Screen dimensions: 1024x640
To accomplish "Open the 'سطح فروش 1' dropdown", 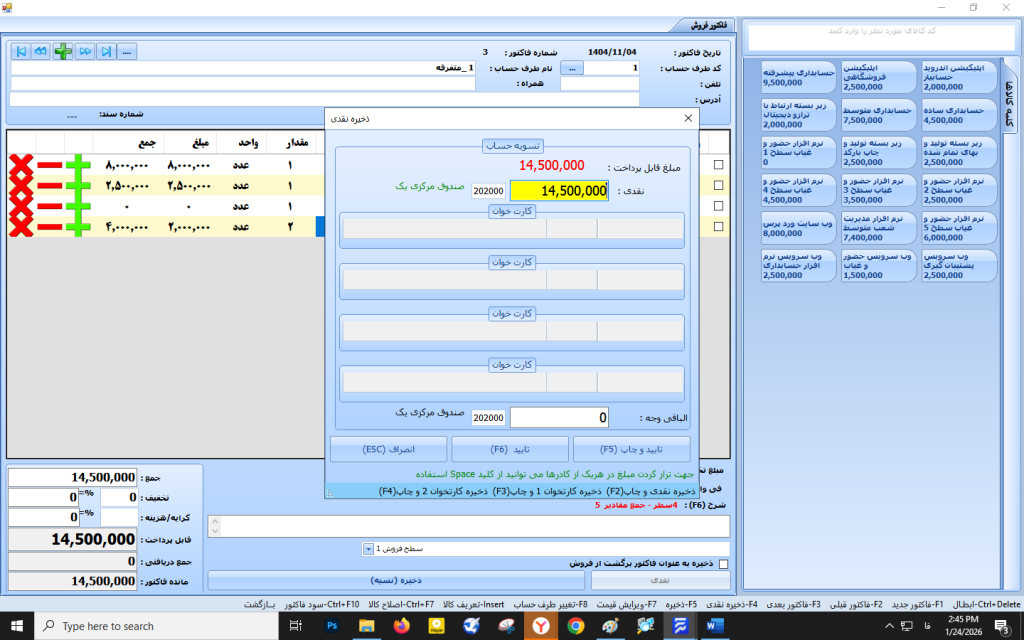I will tap(369, 549).
